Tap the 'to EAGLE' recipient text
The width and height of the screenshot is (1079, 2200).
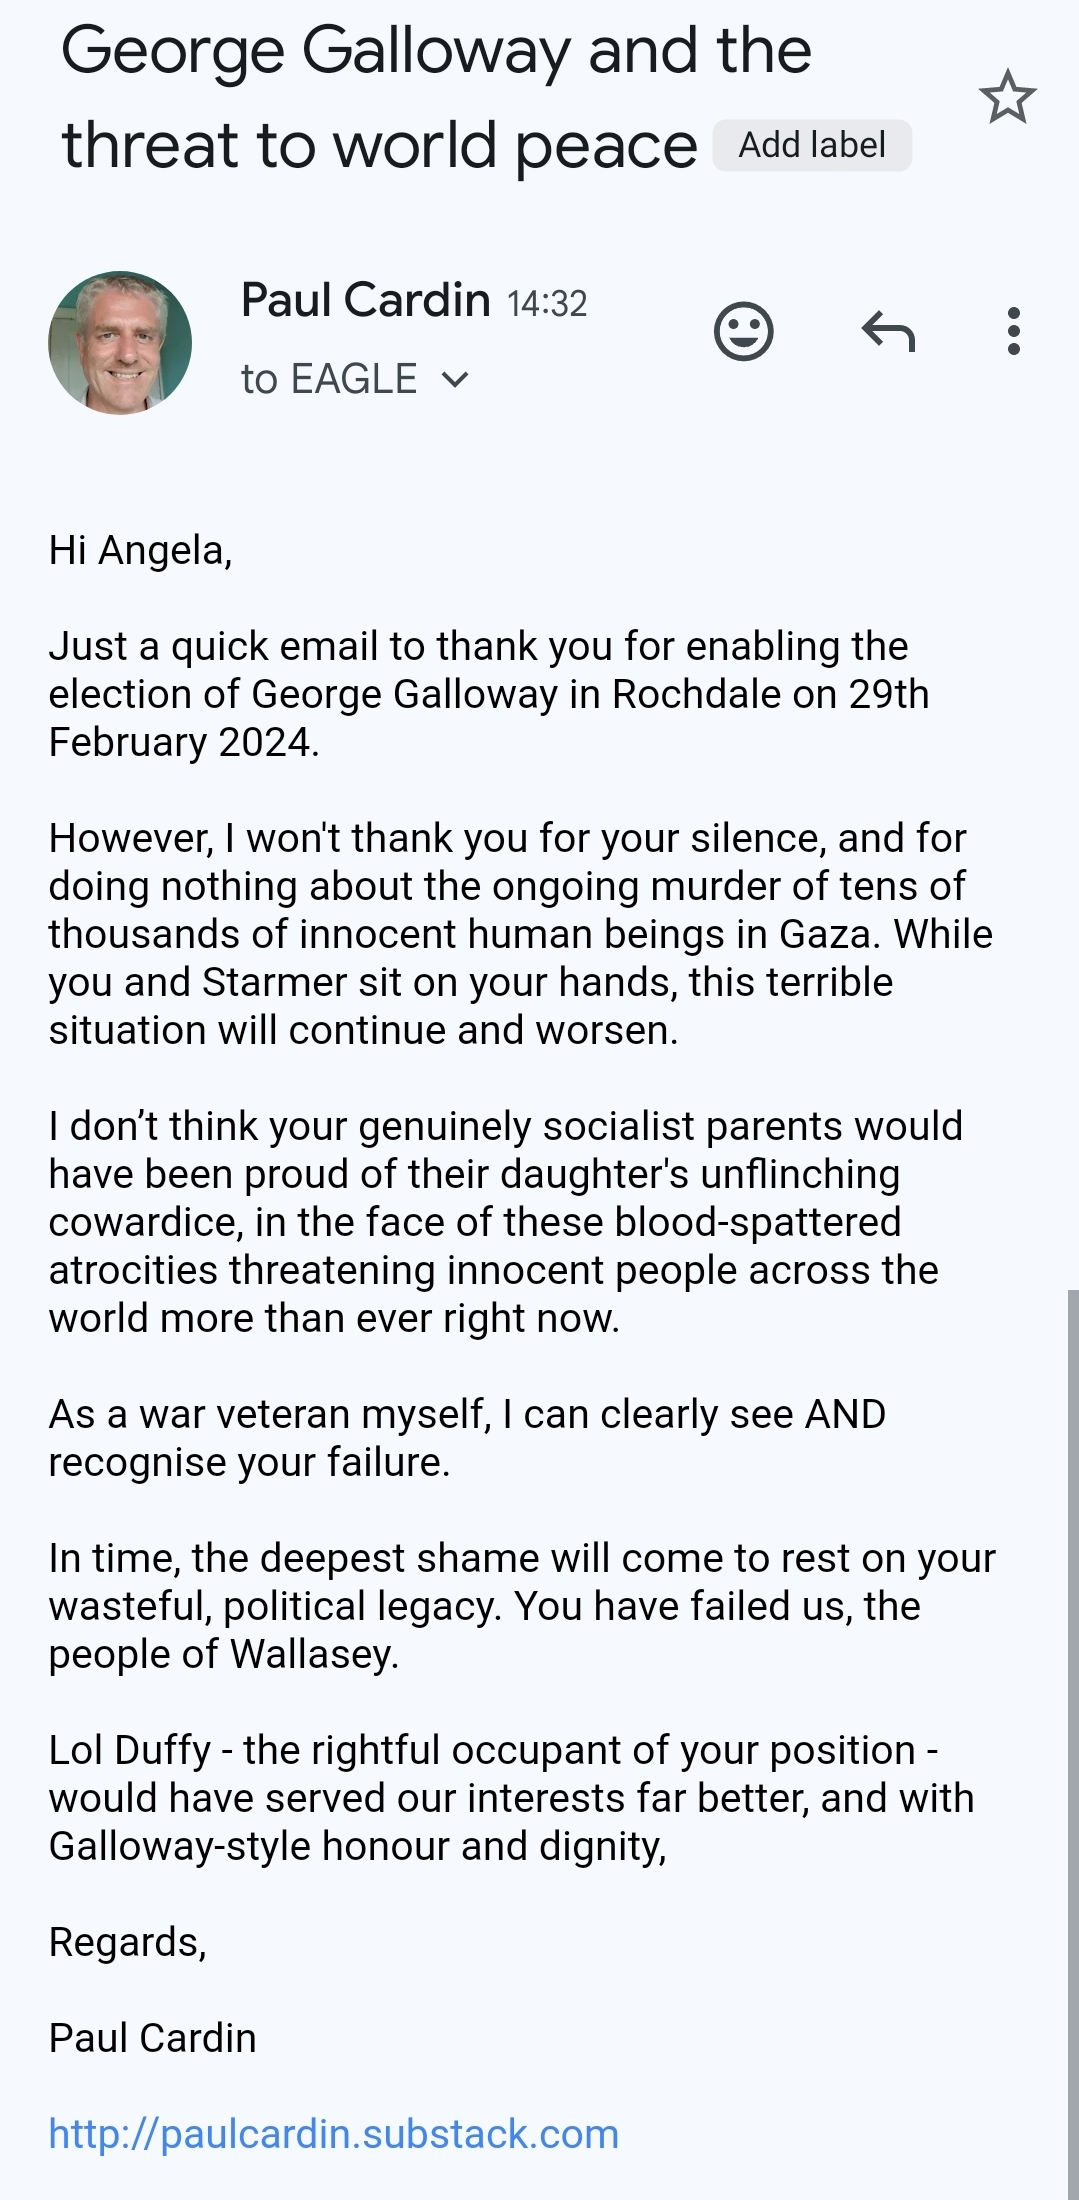tap(329, 380)
